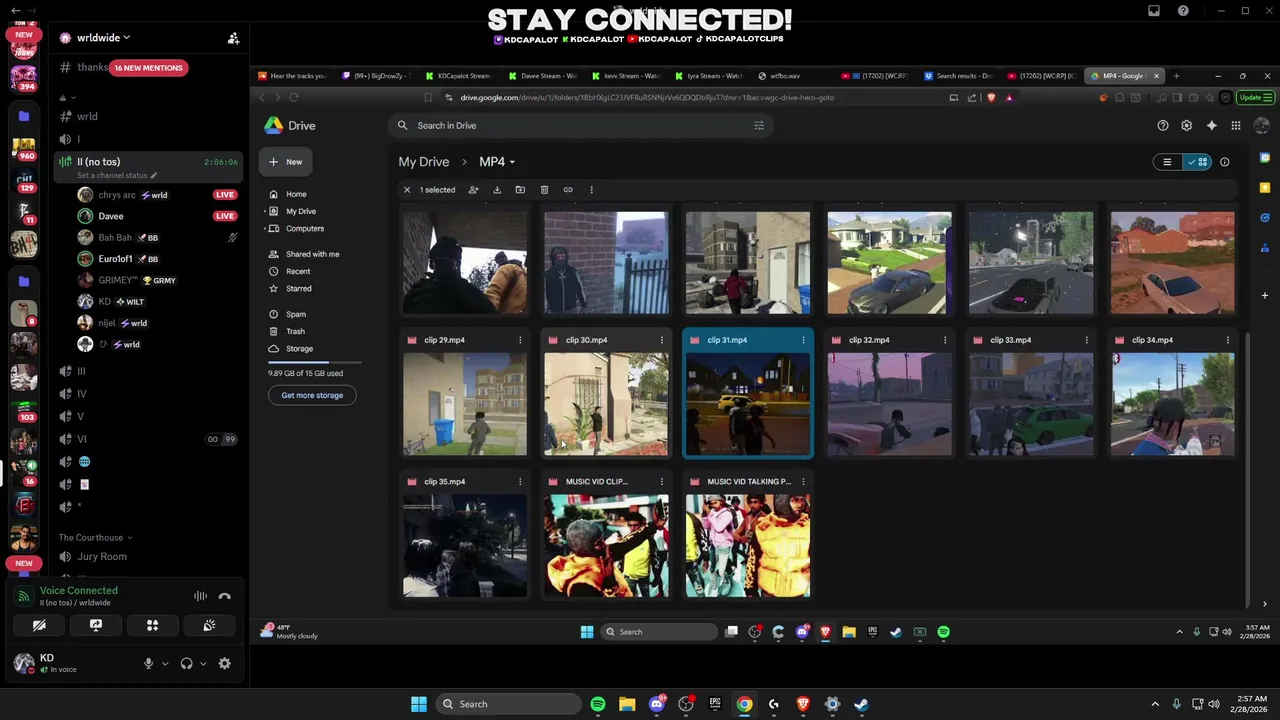Copy link for selected Drive file
1280x720 pixels.
click(568, 190)
